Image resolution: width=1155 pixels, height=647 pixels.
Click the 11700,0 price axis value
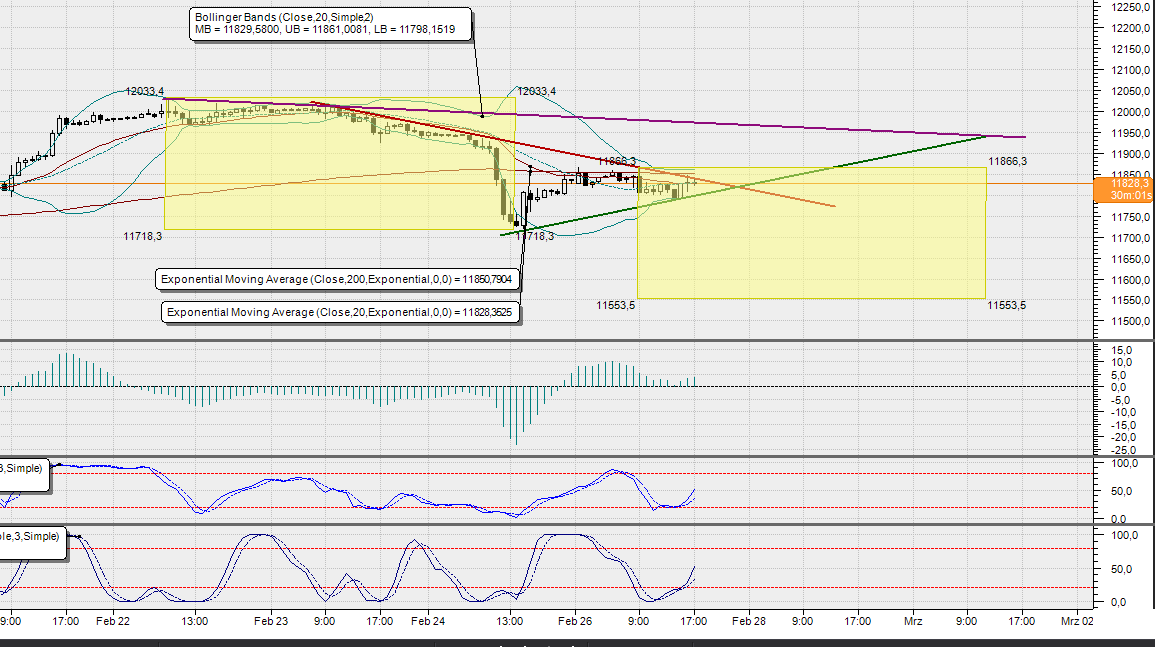(x=1131, y=238)
